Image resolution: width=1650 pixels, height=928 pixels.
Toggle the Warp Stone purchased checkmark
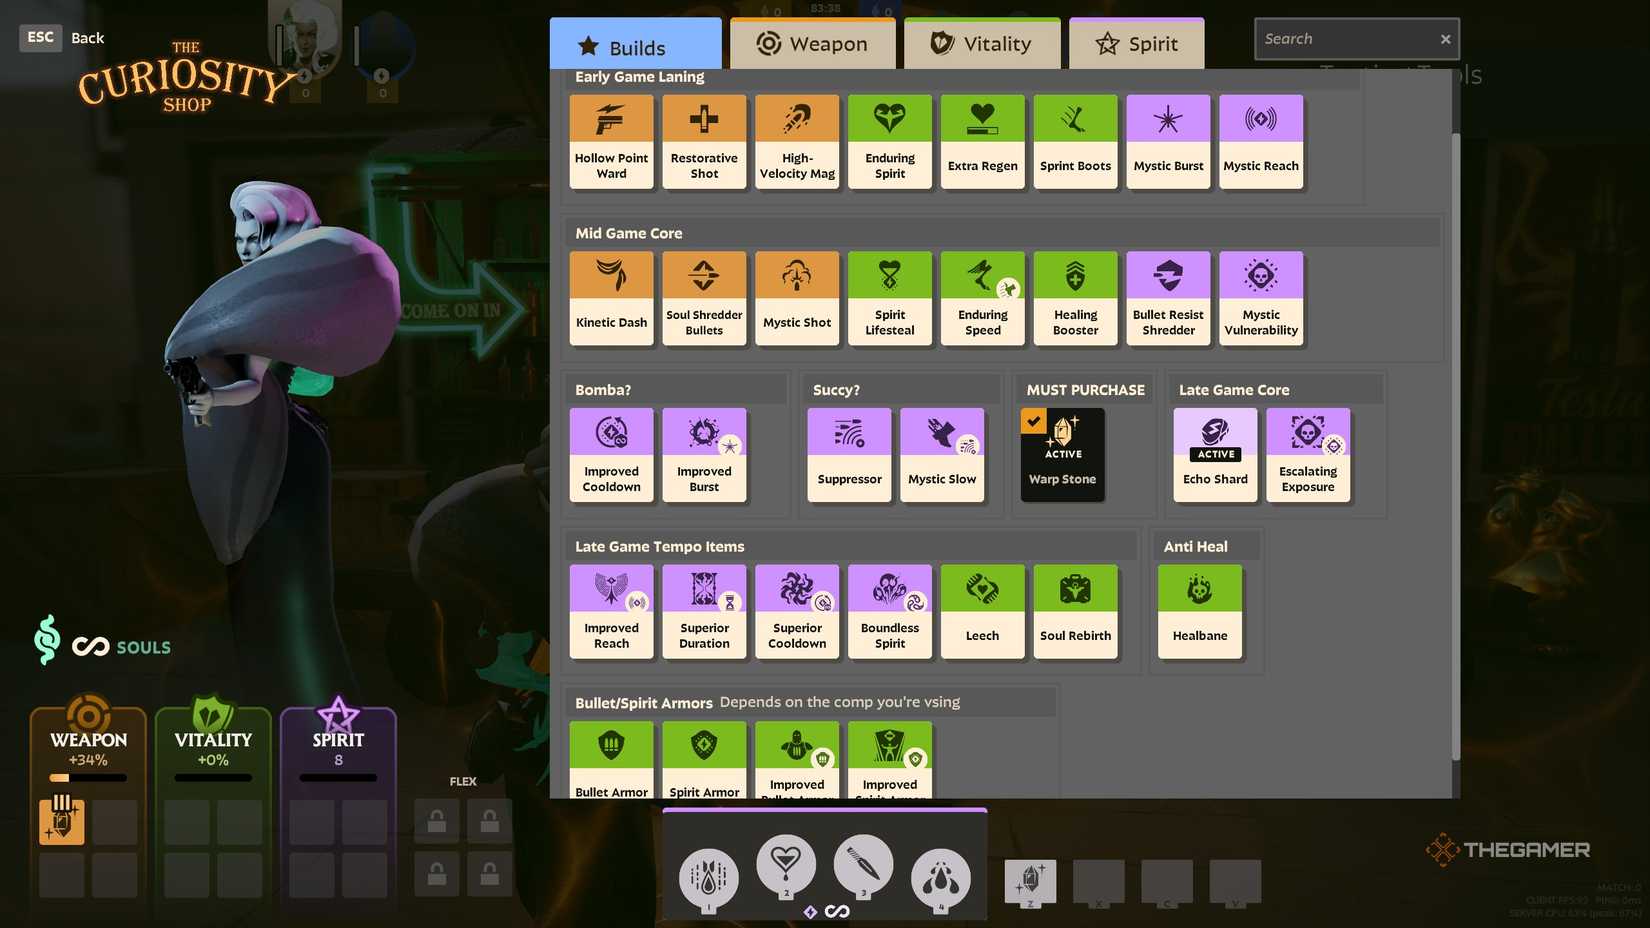click(x=1033, y=421)
